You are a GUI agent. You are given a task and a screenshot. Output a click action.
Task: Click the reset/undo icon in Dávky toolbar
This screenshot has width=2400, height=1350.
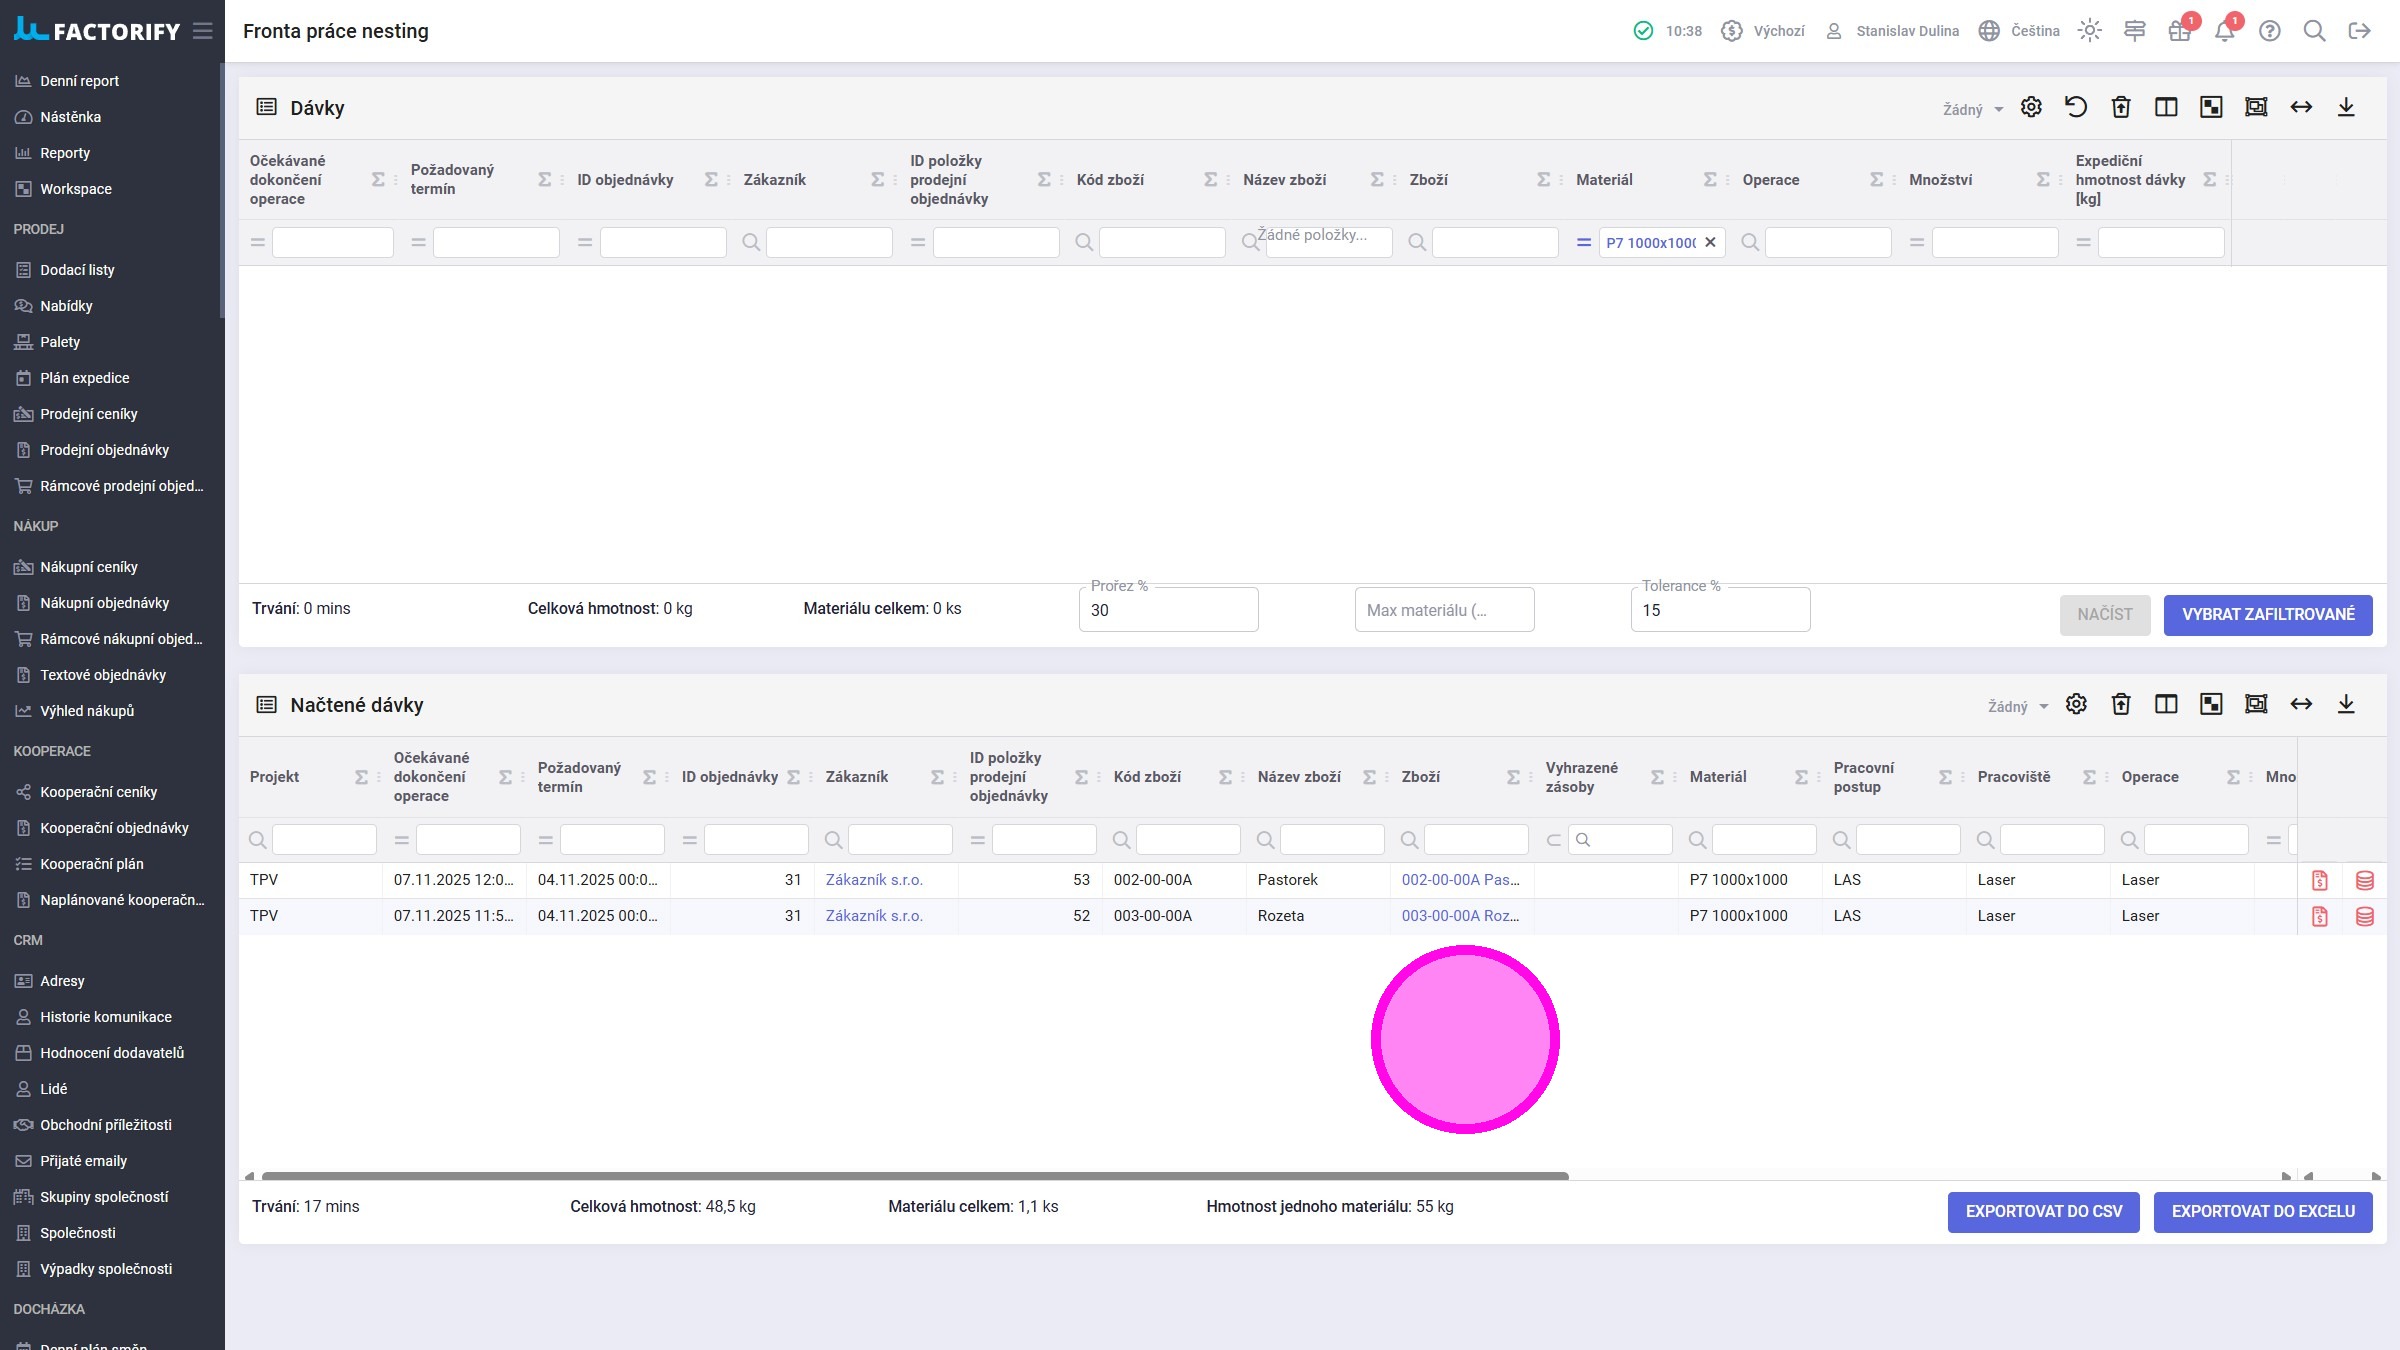coord(2076,107)
